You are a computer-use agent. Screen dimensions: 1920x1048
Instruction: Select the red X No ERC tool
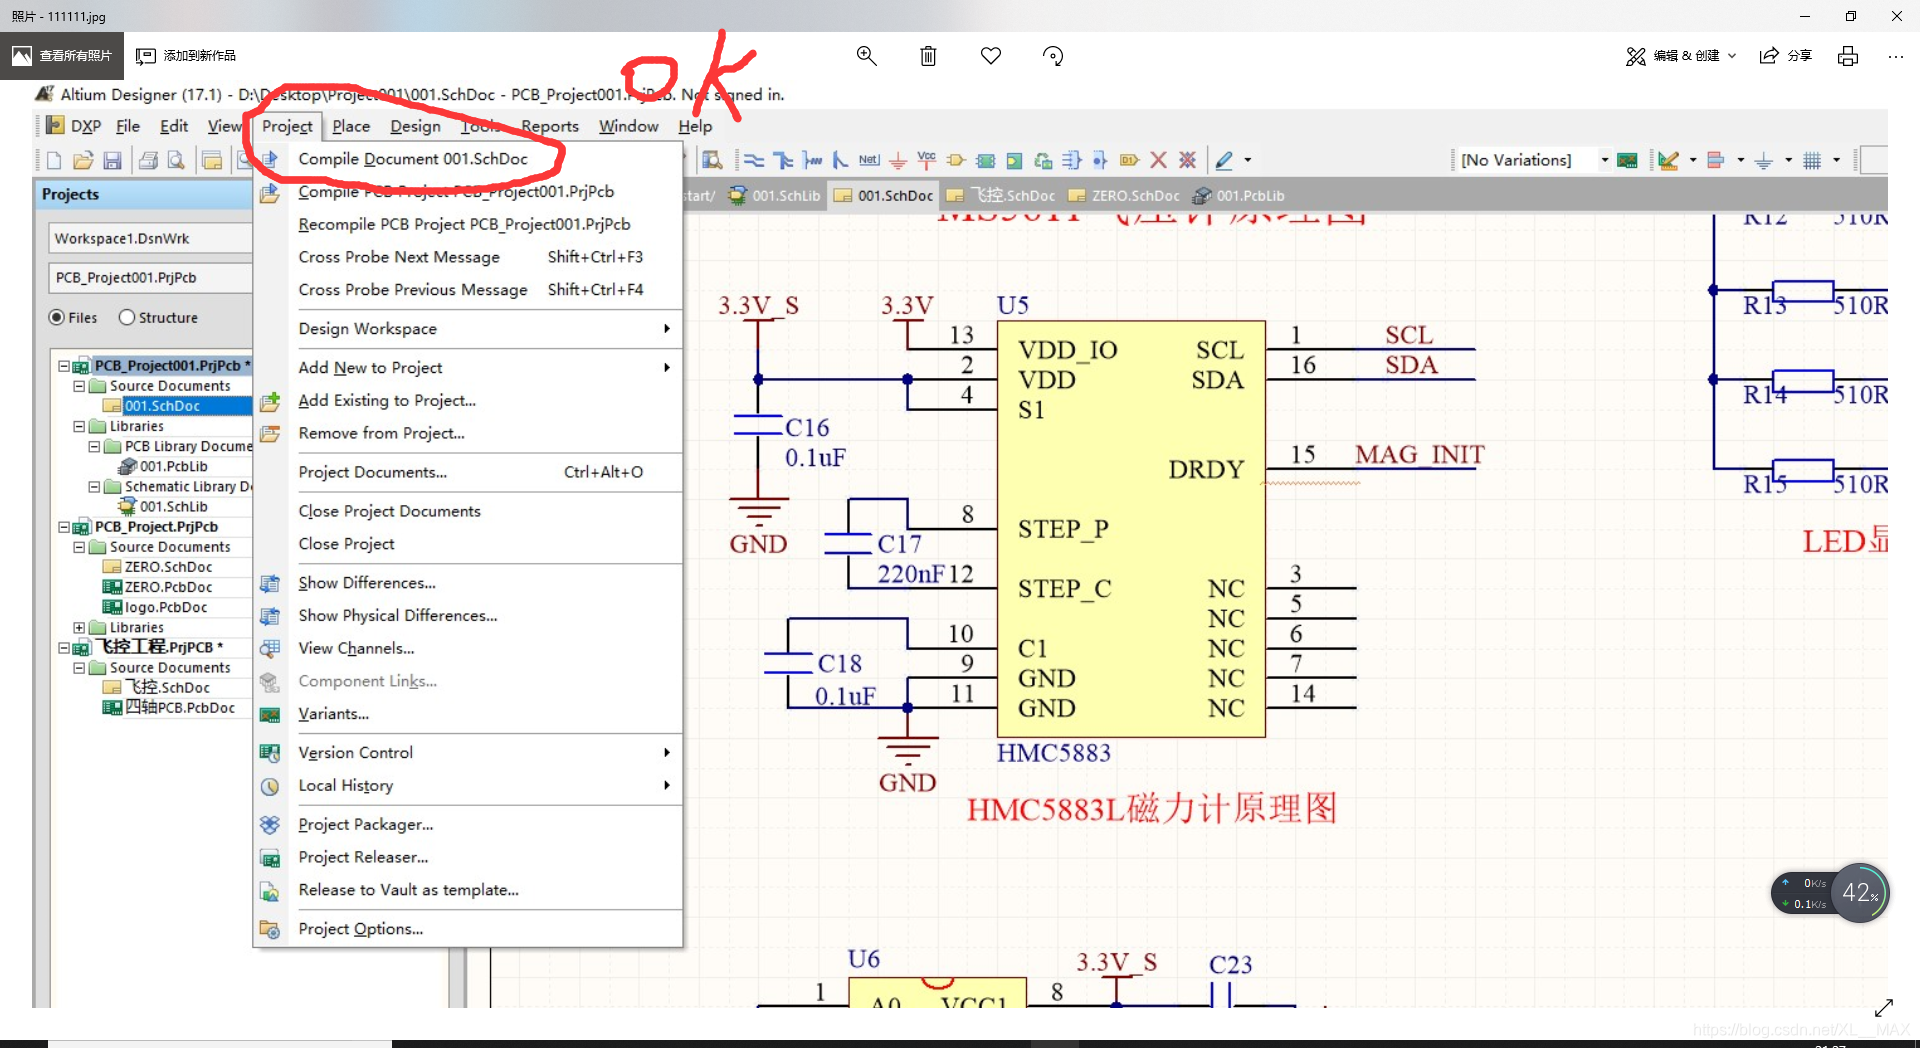1158,160
